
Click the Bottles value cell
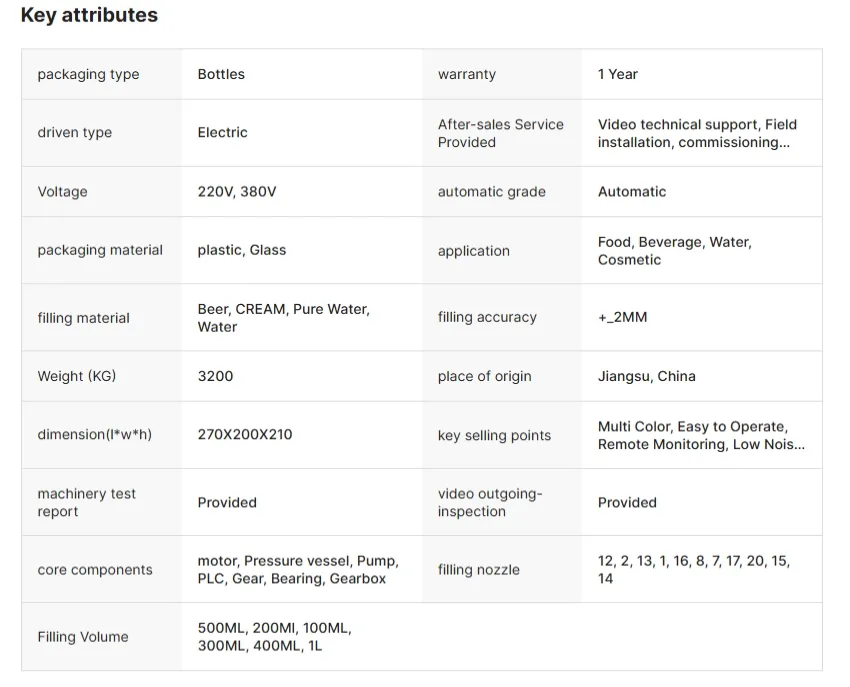pos(221,74)
